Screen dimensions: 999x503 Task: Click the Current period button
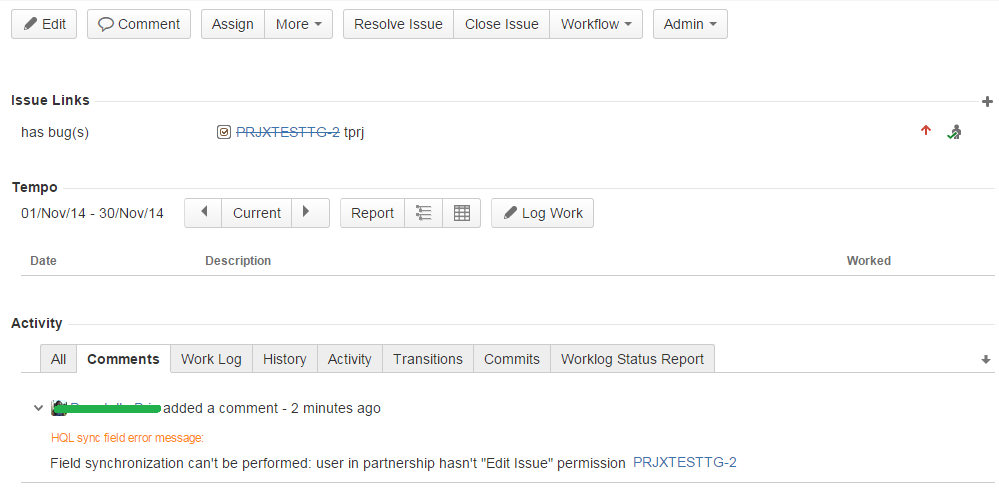(x=257, y=213)
